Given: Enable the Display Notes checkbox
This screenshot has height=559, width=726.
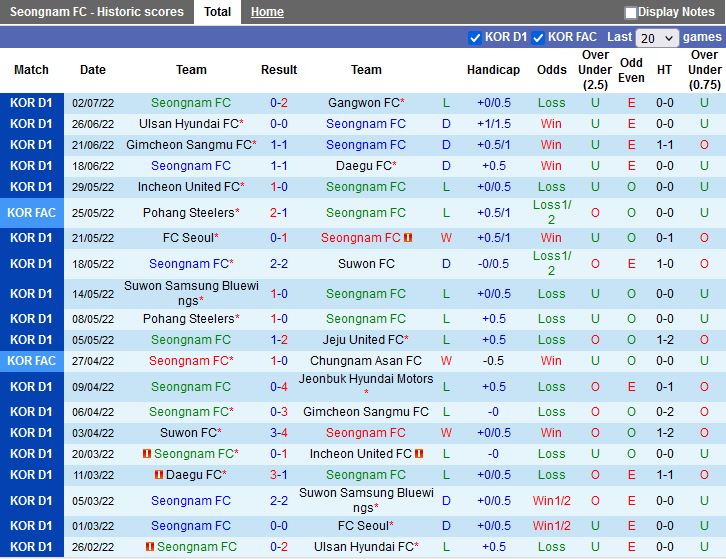Looking at the screenshot, I should click(x=631, y=12).
